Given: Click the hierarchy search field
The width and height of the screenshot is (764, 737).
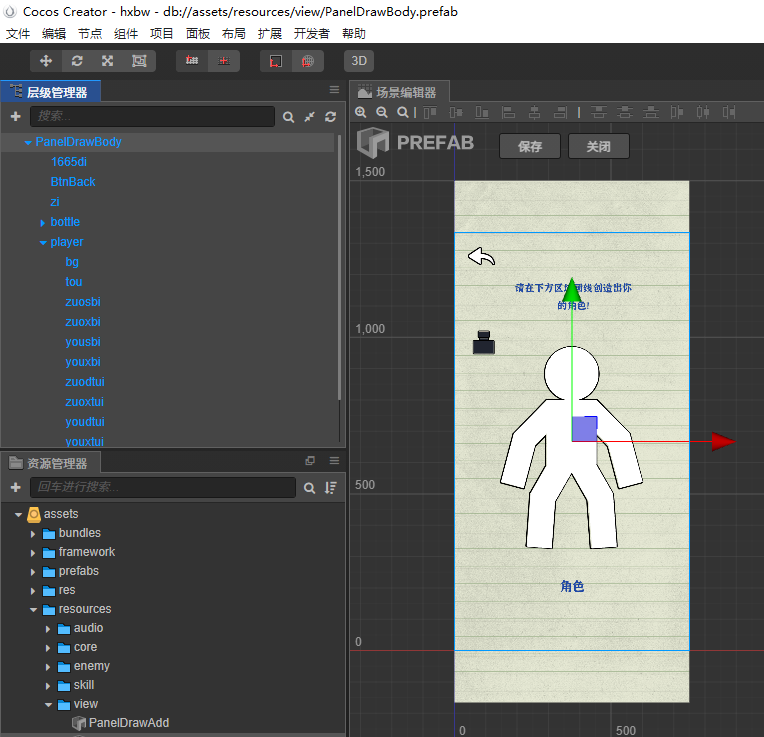Looking at the screenshot, I should click(x=153, y=116).
